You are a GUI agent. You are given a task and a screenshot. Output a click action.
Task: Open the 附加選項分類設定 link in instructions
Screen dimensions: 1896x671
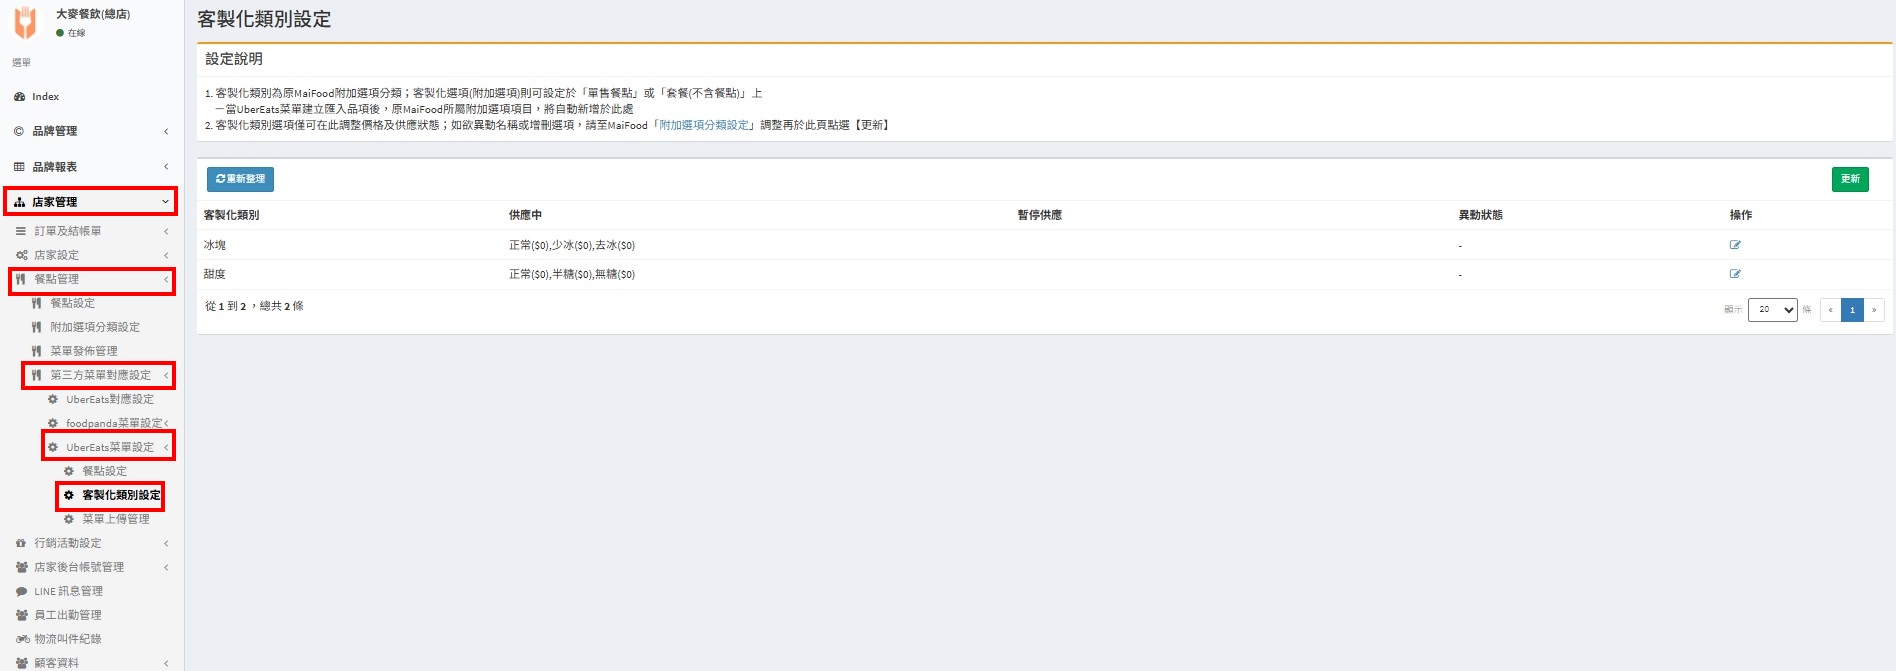click(704, 125)
